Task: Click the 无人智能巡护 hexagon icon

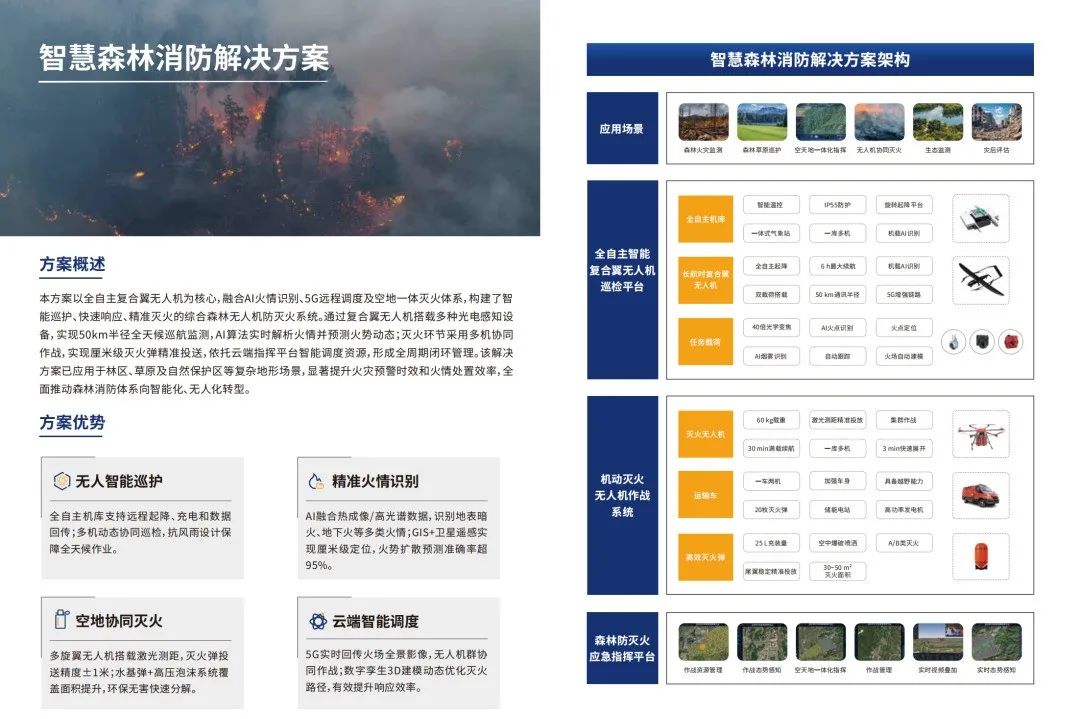Action: click(x=61, y=481)
